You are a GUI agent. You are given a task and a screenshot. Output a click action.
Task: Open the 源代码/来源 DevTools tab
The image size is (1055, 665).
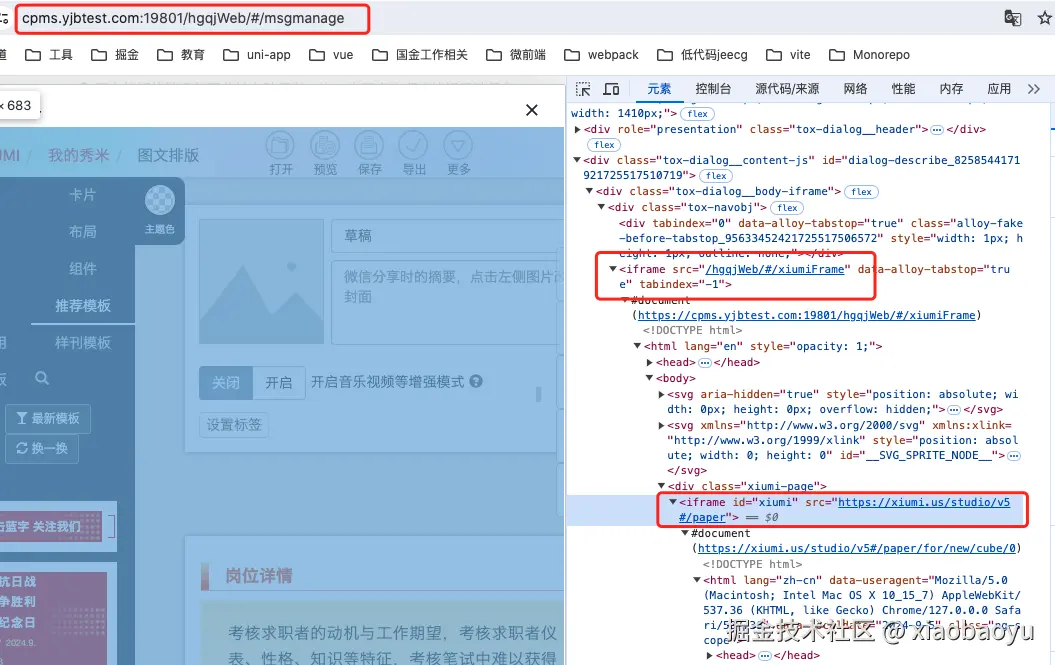[787, 89]
